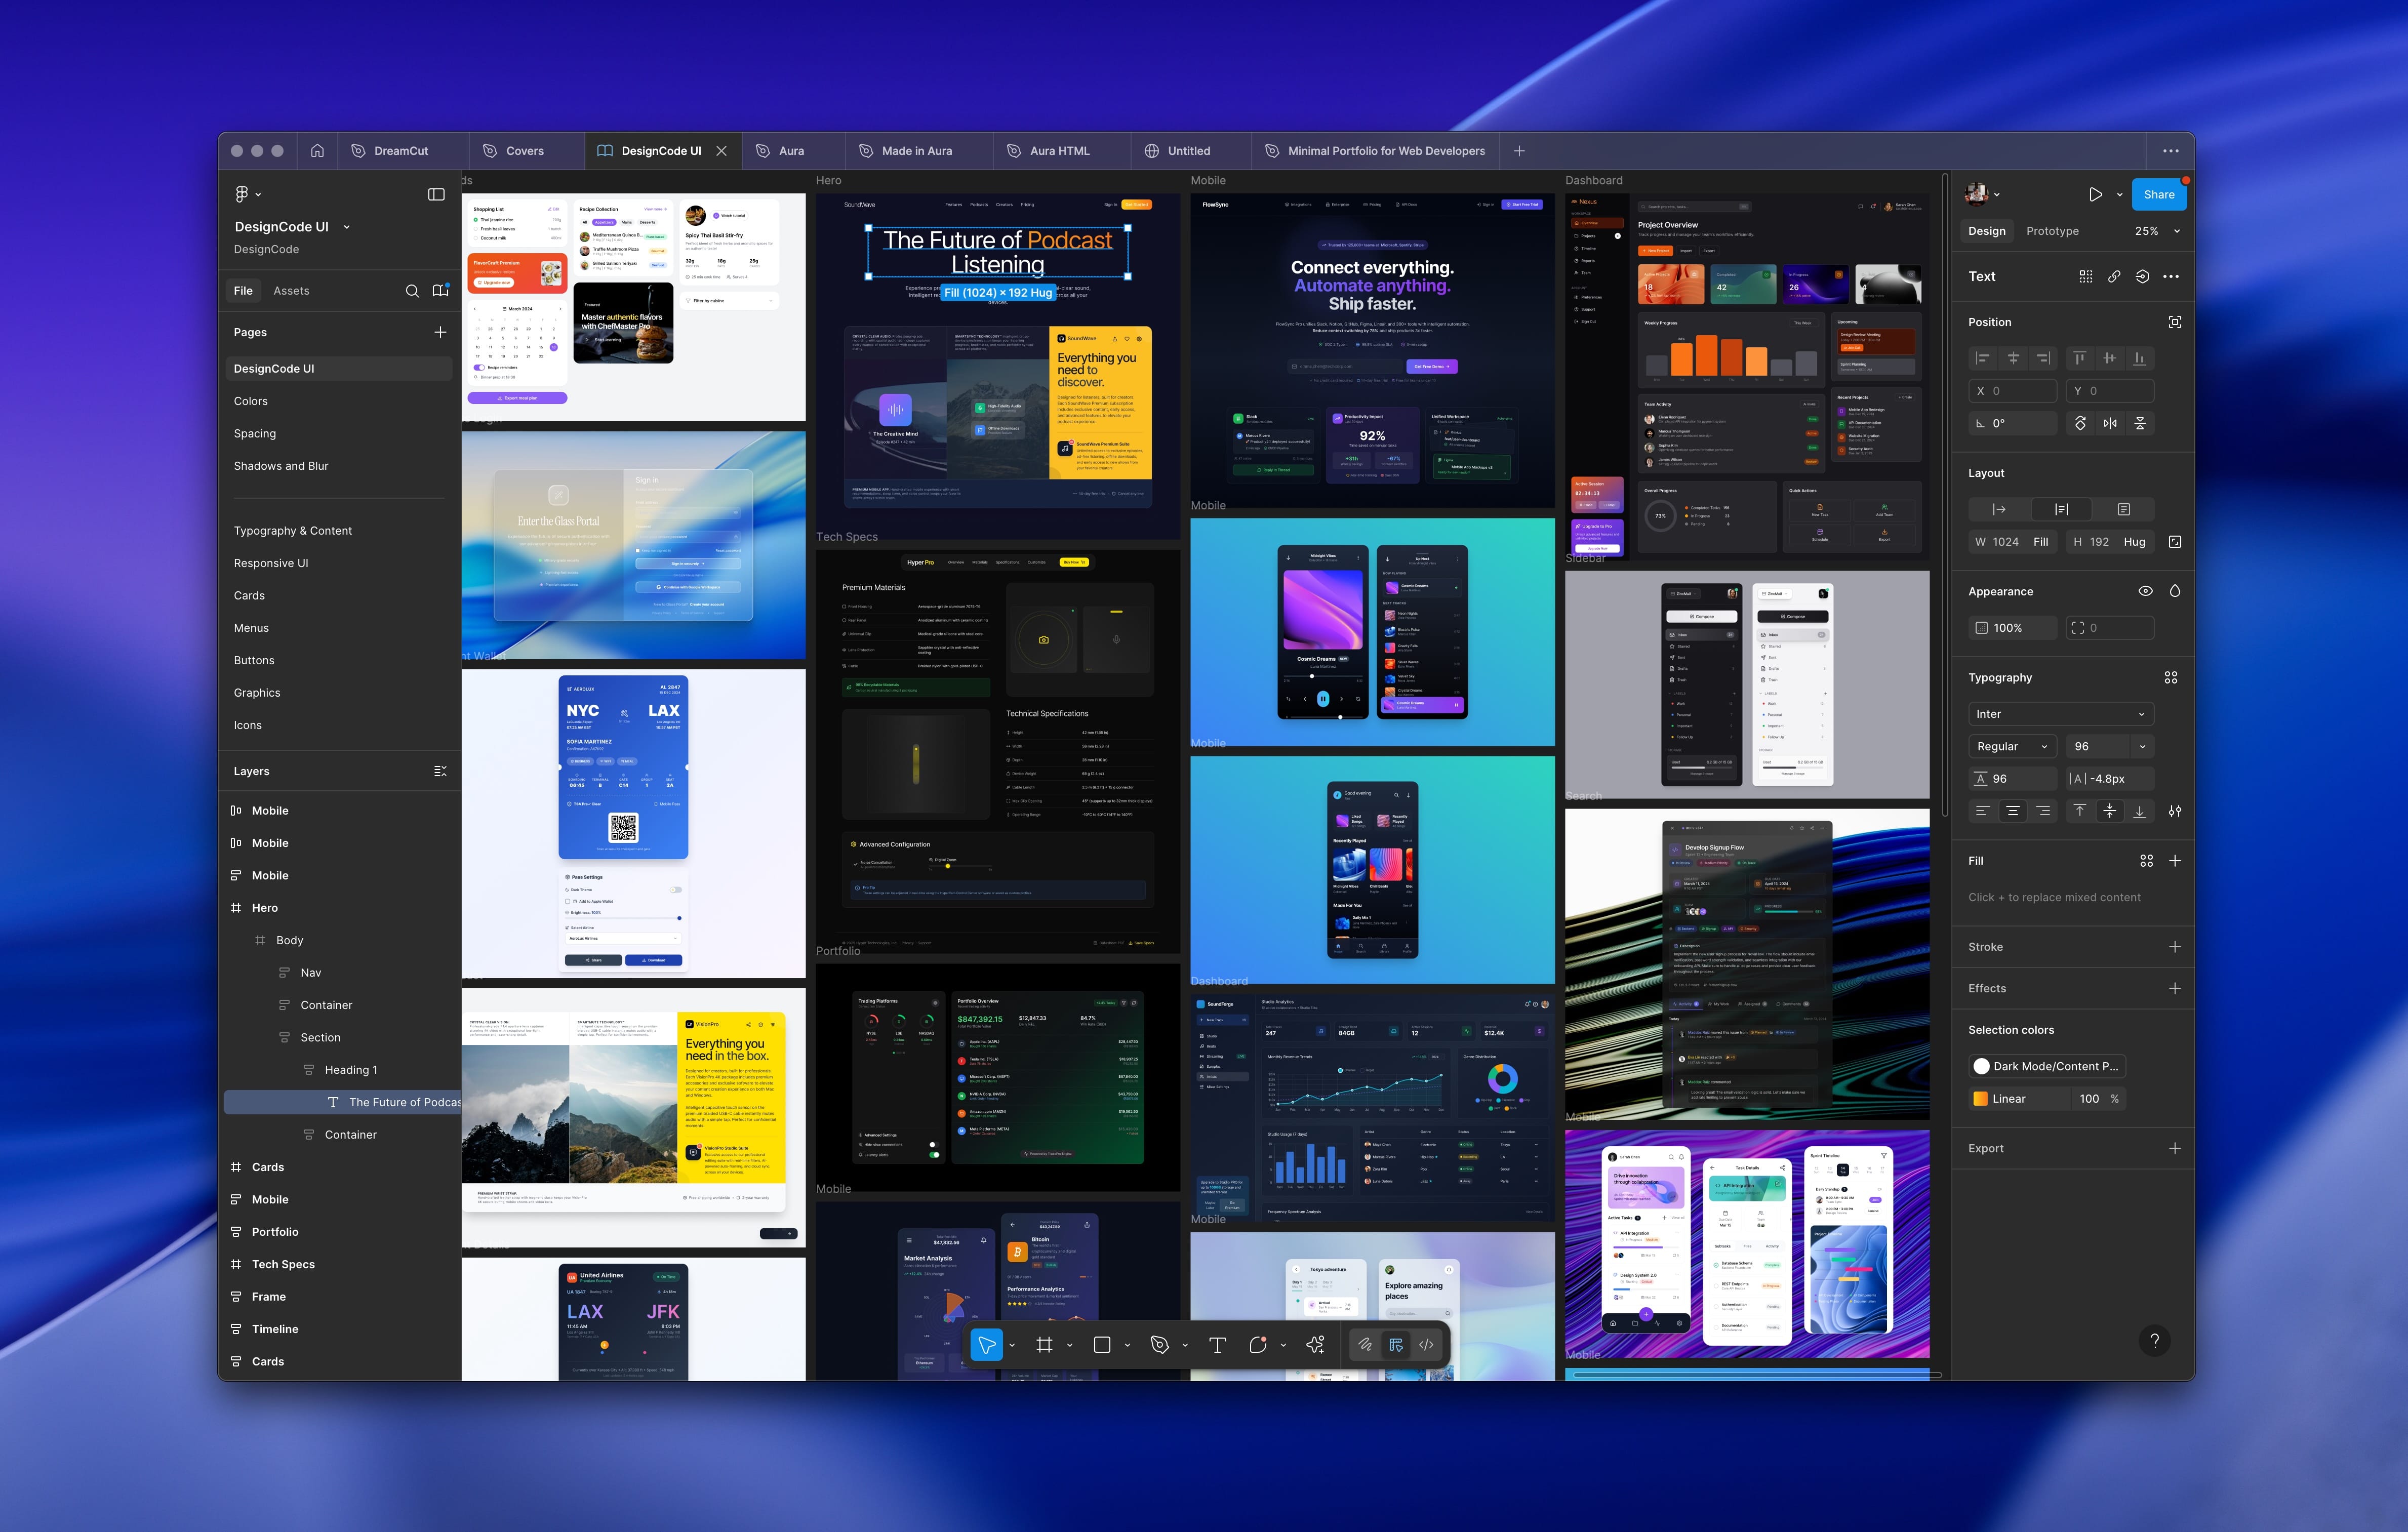Click the orange Linear gradient swatch

click(1980, 1098)
